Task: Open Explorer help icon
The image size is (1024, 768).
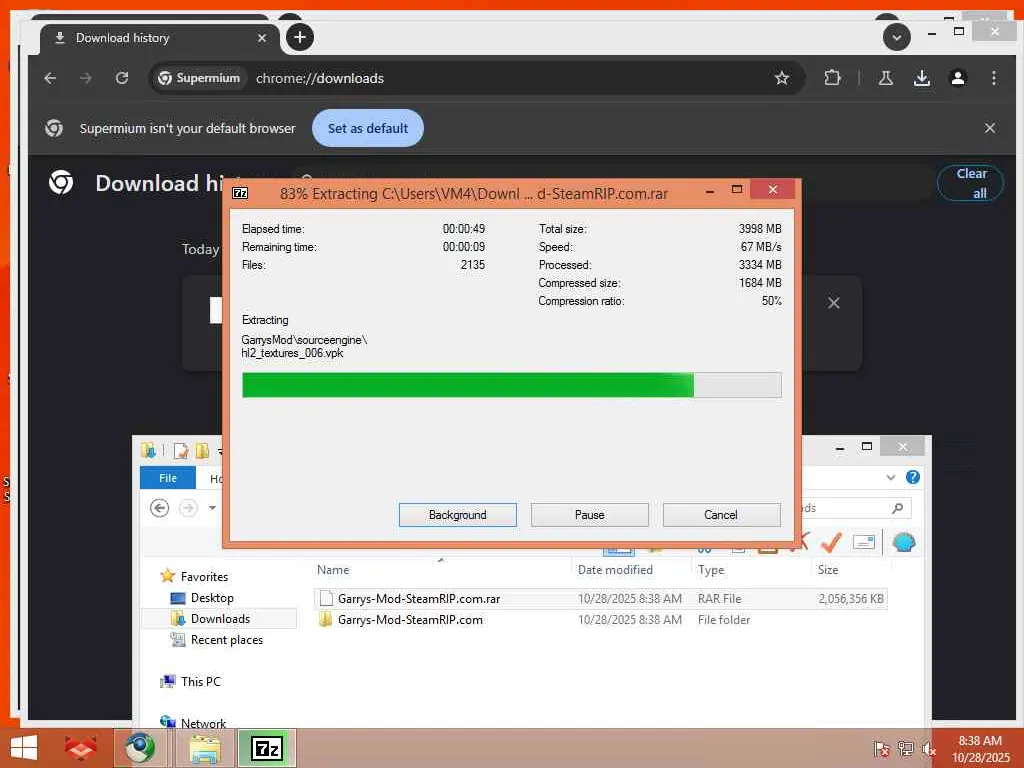Action: (913, 477)
